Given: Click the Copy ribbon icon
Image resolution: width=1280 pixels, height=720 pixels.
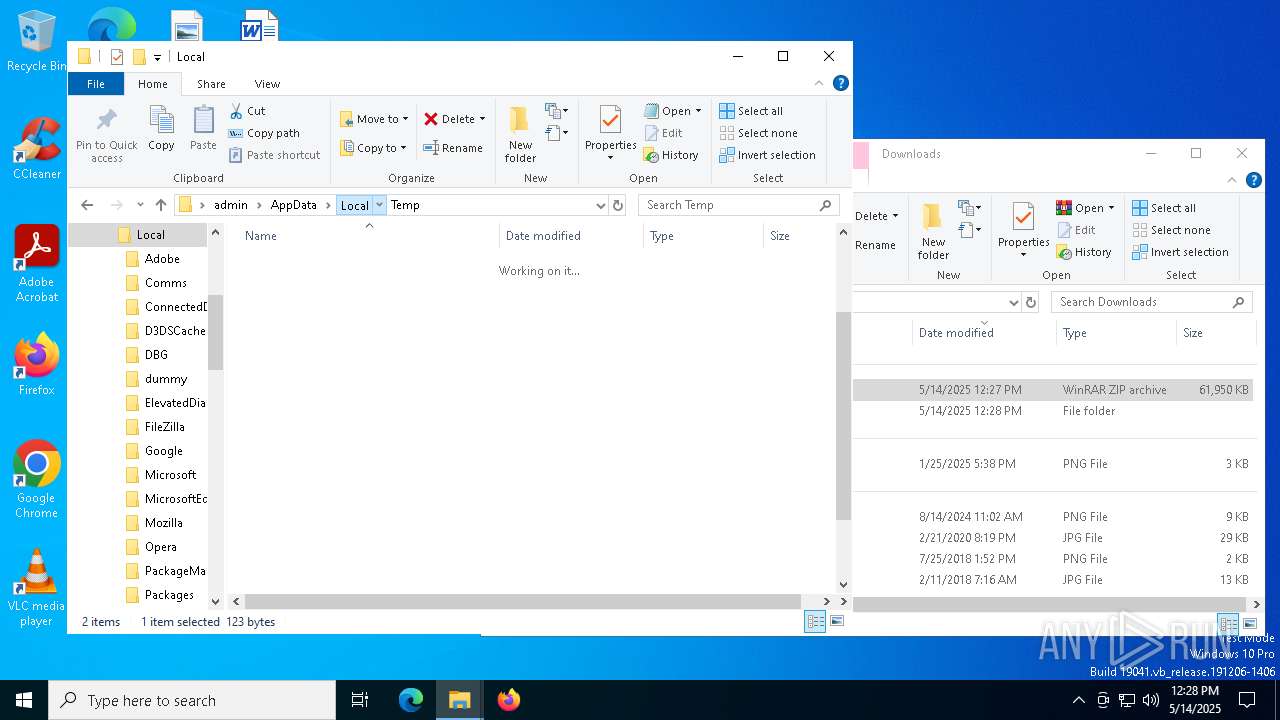Looking at the screenshot, I should point(161,129).
